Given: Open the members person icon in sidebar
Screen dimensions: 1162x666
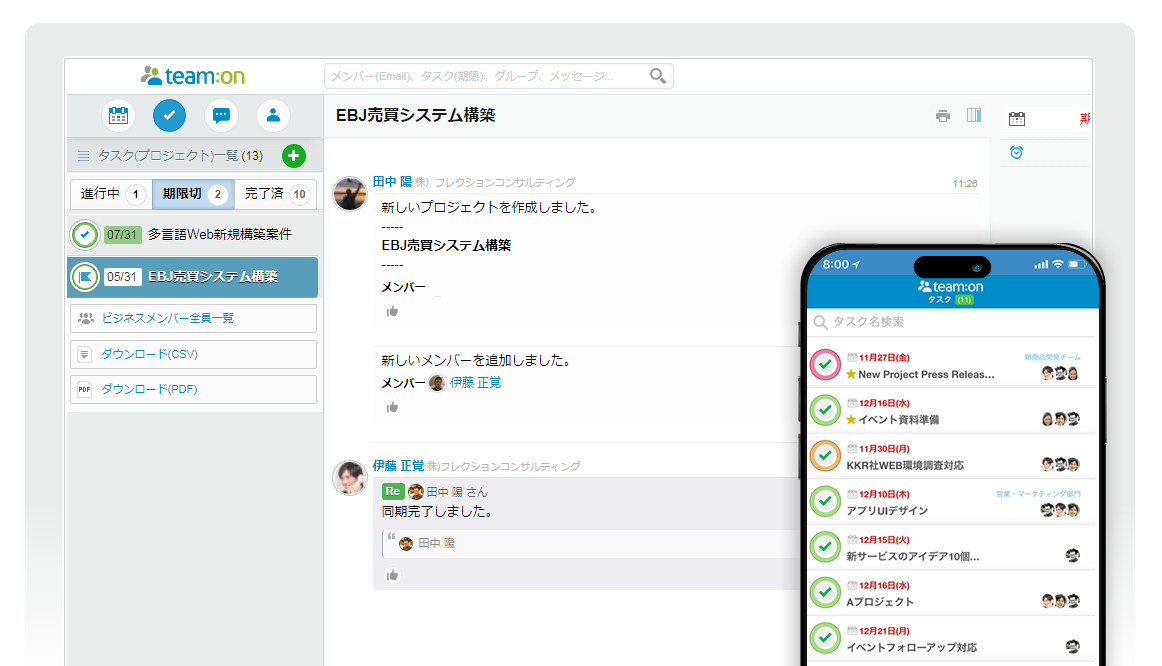Looking at the screenshot, I should click(x=273, y=116).
